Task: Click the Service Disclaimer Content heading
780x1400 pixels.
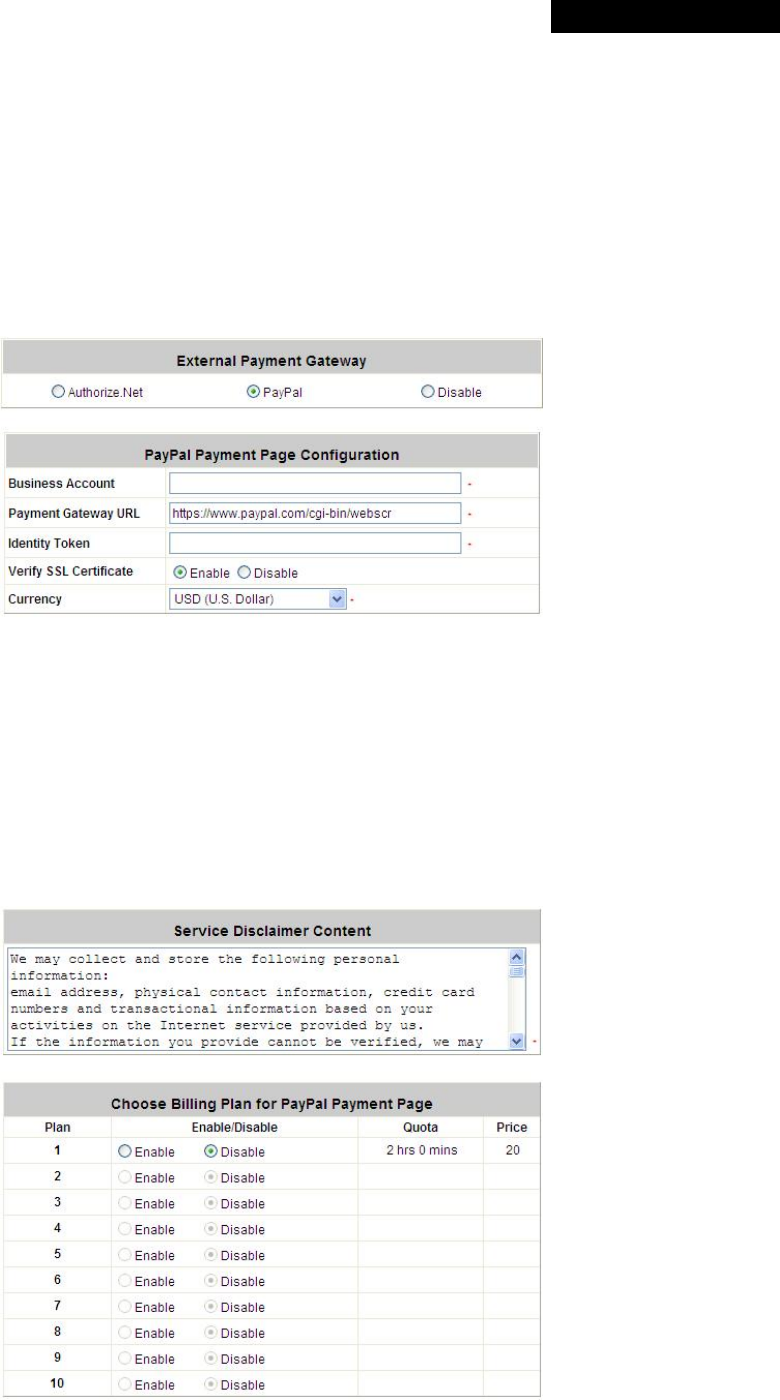Action: 272,931
